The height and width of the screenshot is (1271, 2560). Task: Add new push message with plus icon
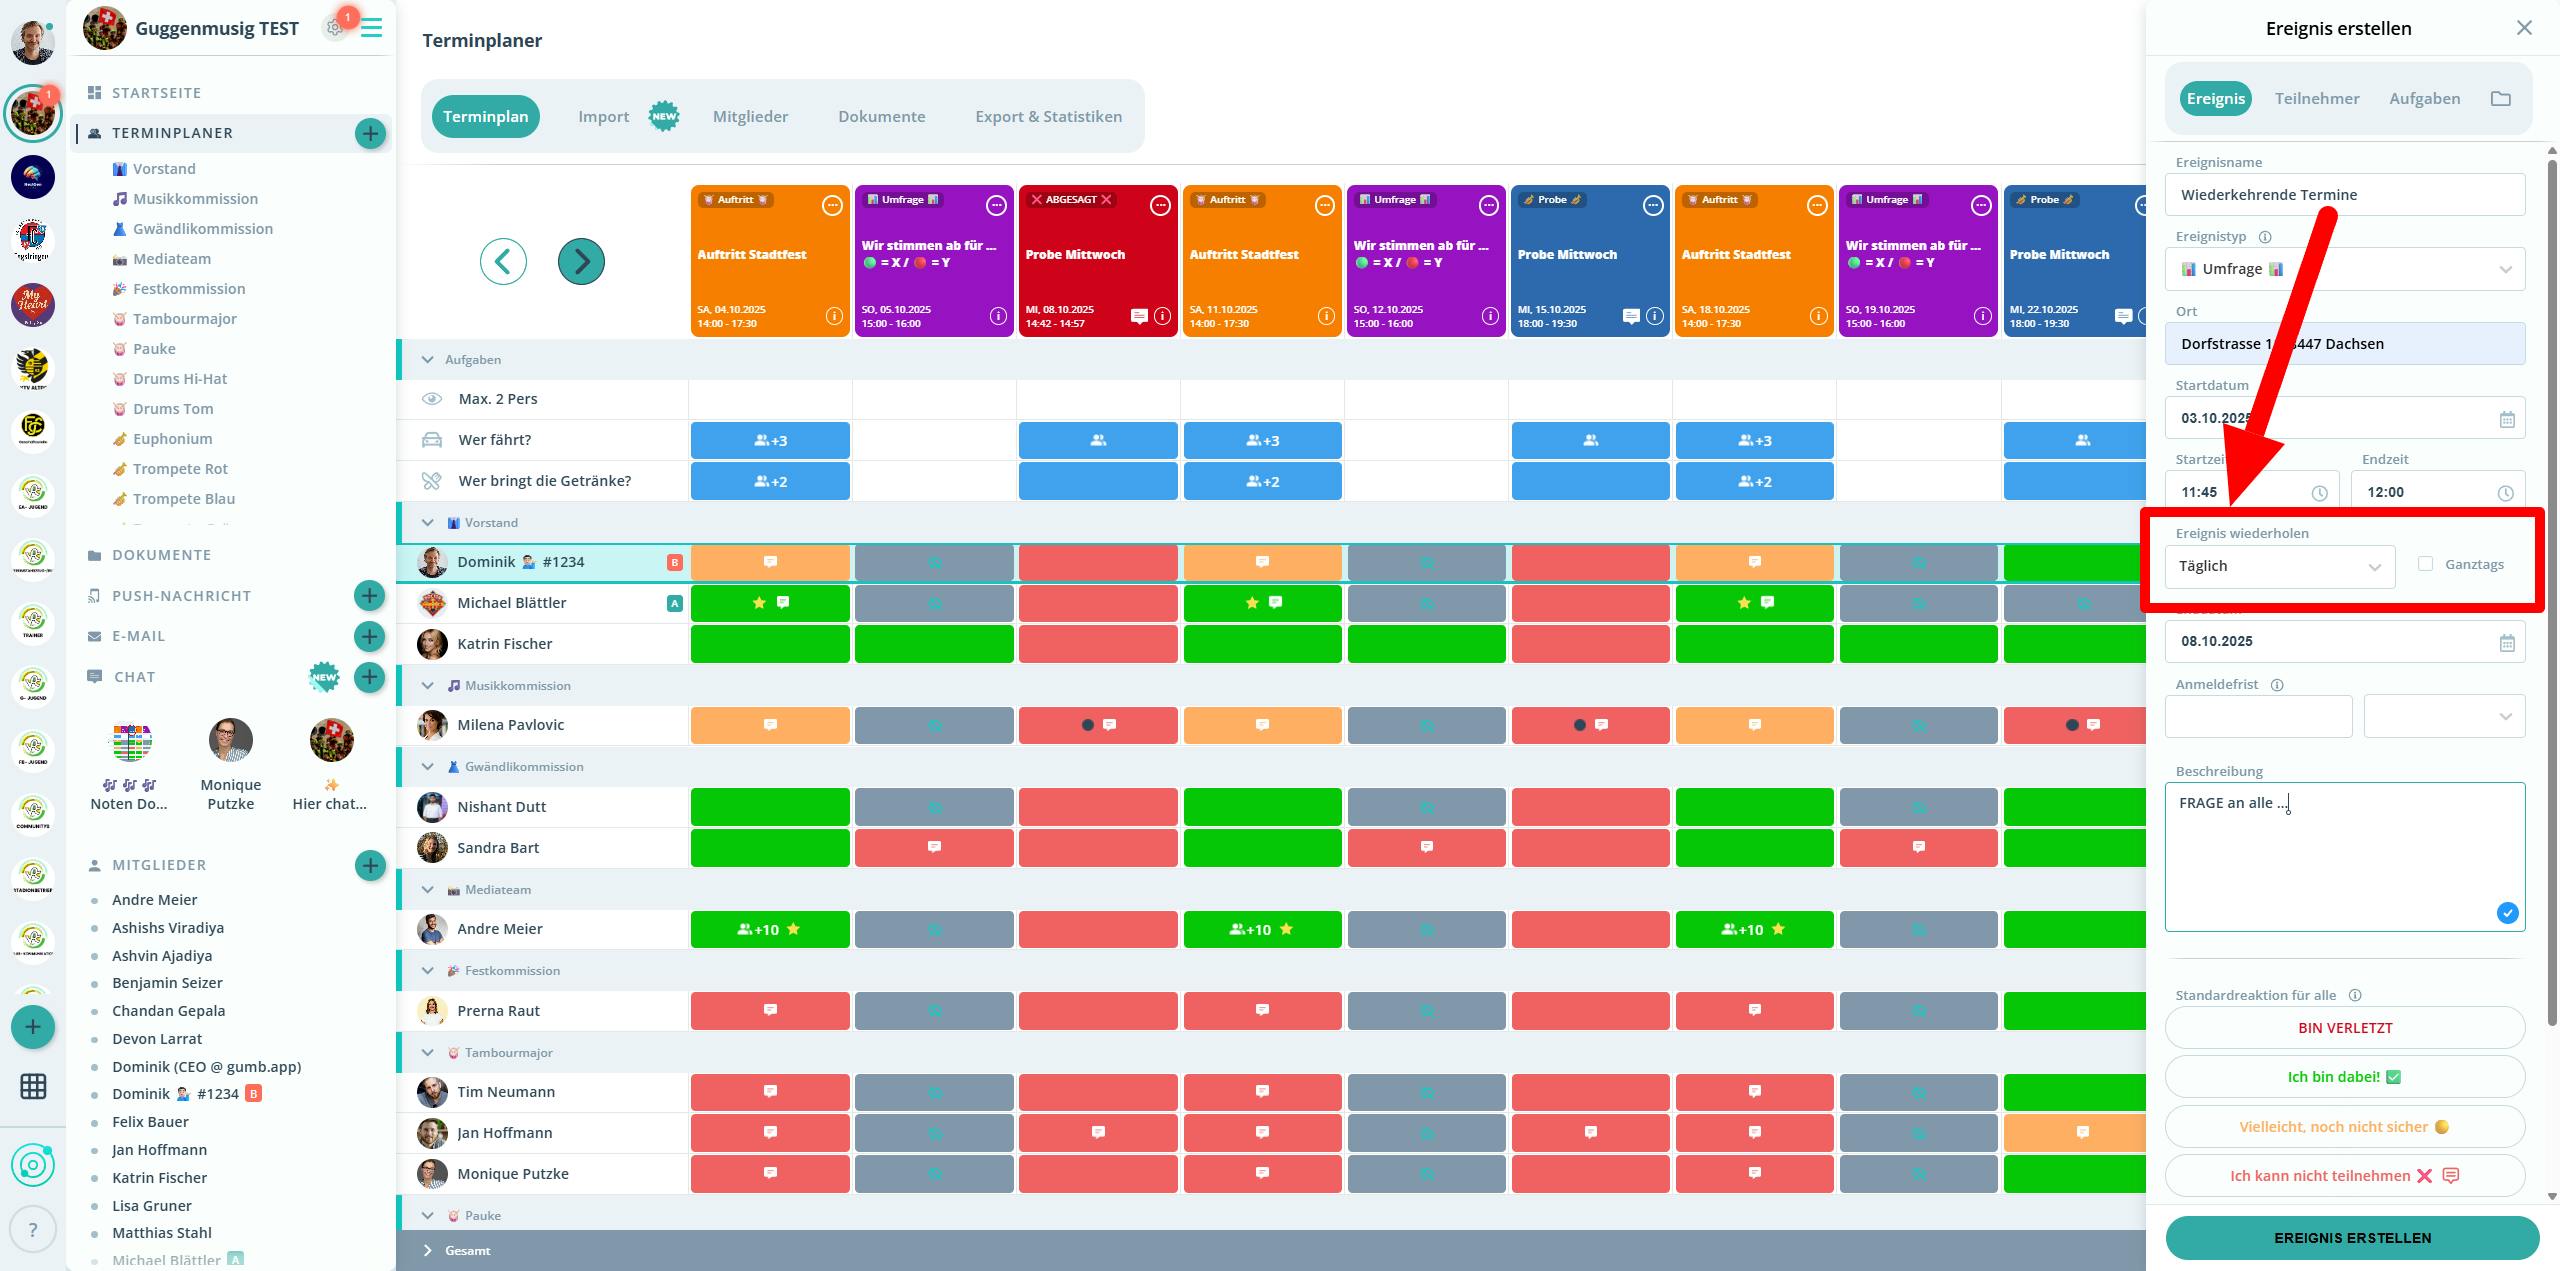(x=369, y=596)
